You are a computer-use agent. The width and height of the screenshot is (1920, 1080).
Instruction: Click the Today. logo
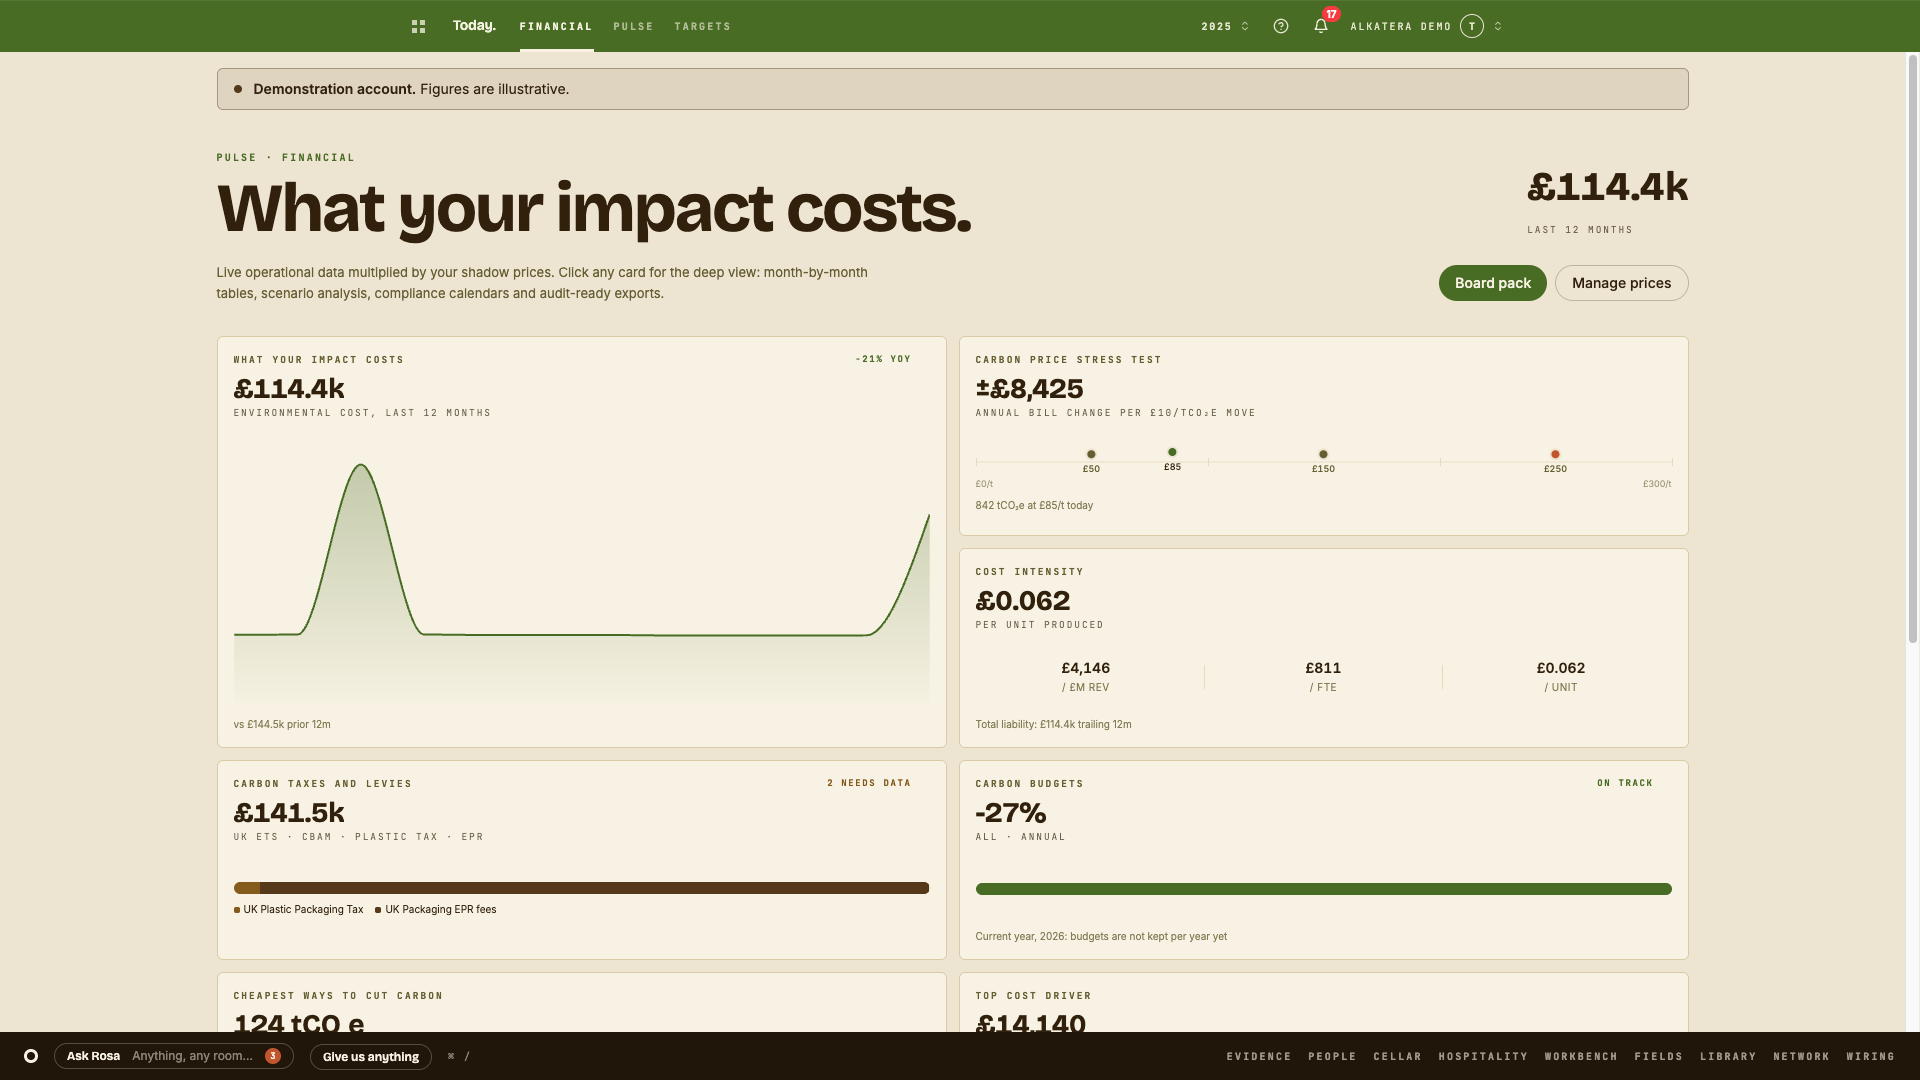point(474,26)
